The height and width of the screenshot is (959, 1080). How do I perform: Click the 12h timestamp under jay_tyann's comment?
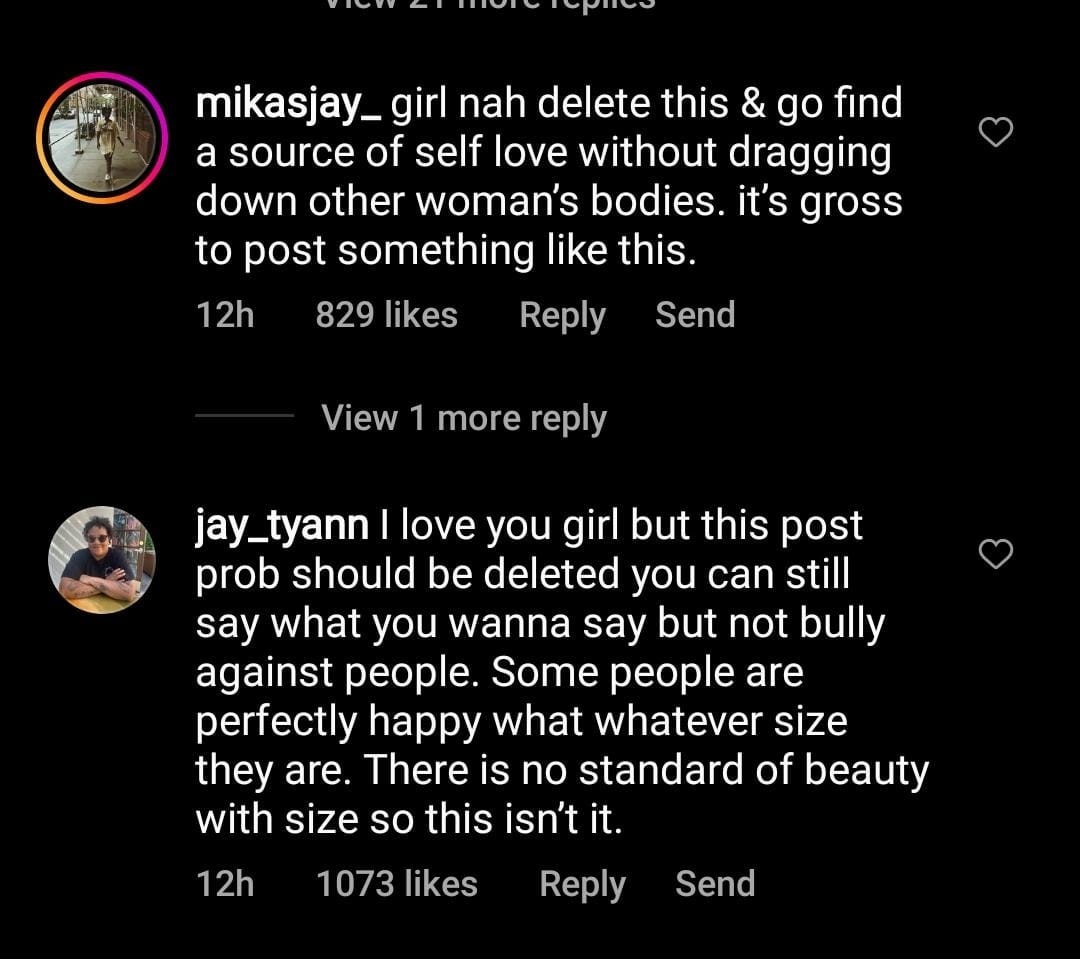pyautogui.click(x=225, y=884)
